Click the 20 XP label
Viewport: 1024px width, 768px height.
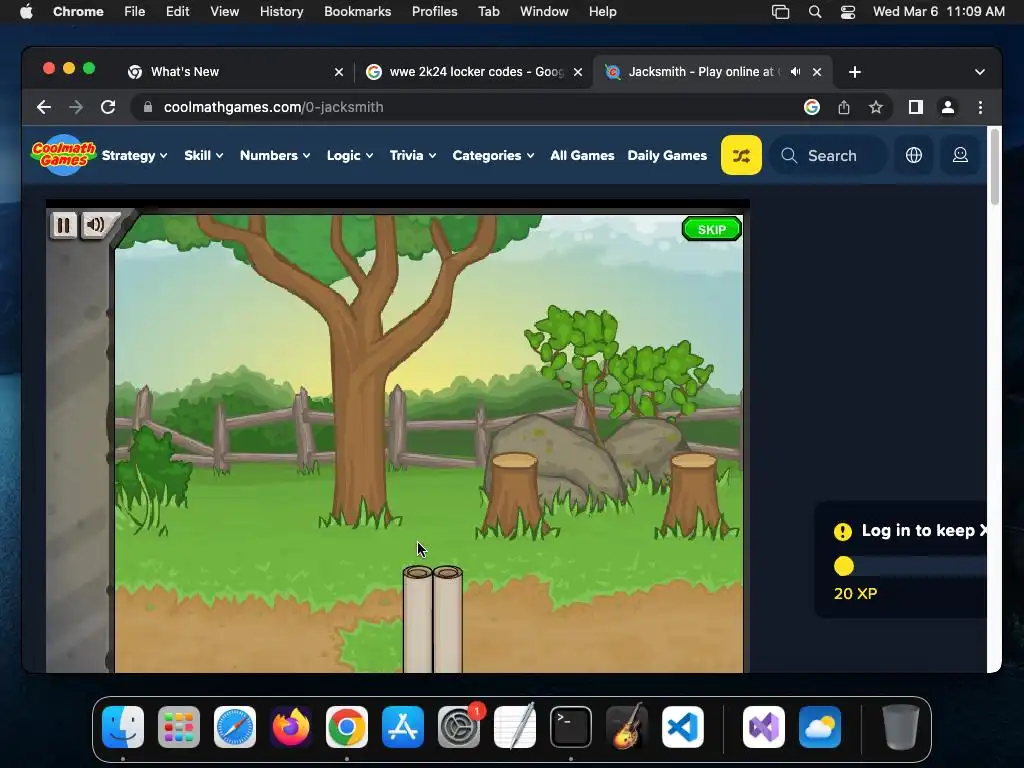pos(855,594)
